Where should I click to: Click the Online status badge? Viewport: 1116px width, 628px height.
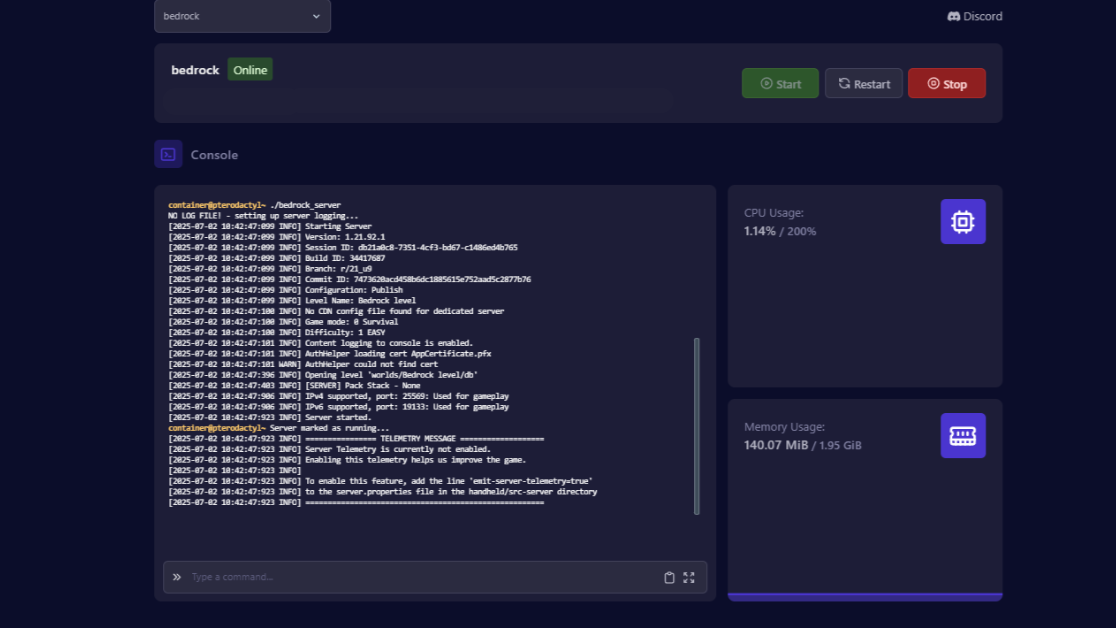coord(250,70)
